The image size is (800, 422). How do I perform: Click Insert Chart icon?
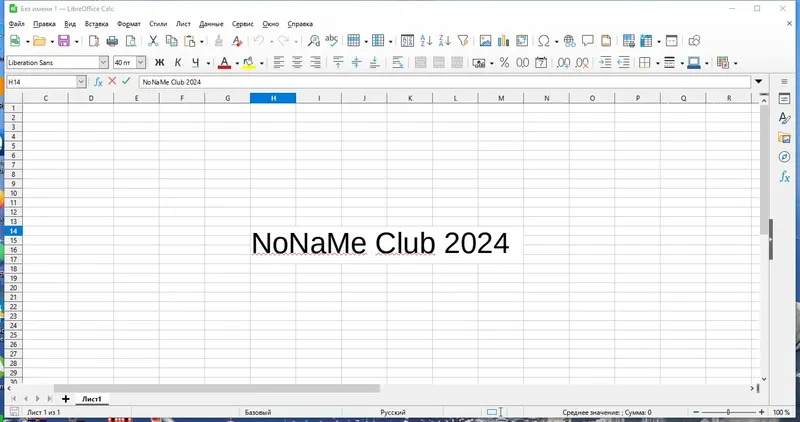[x=504, y=41]
